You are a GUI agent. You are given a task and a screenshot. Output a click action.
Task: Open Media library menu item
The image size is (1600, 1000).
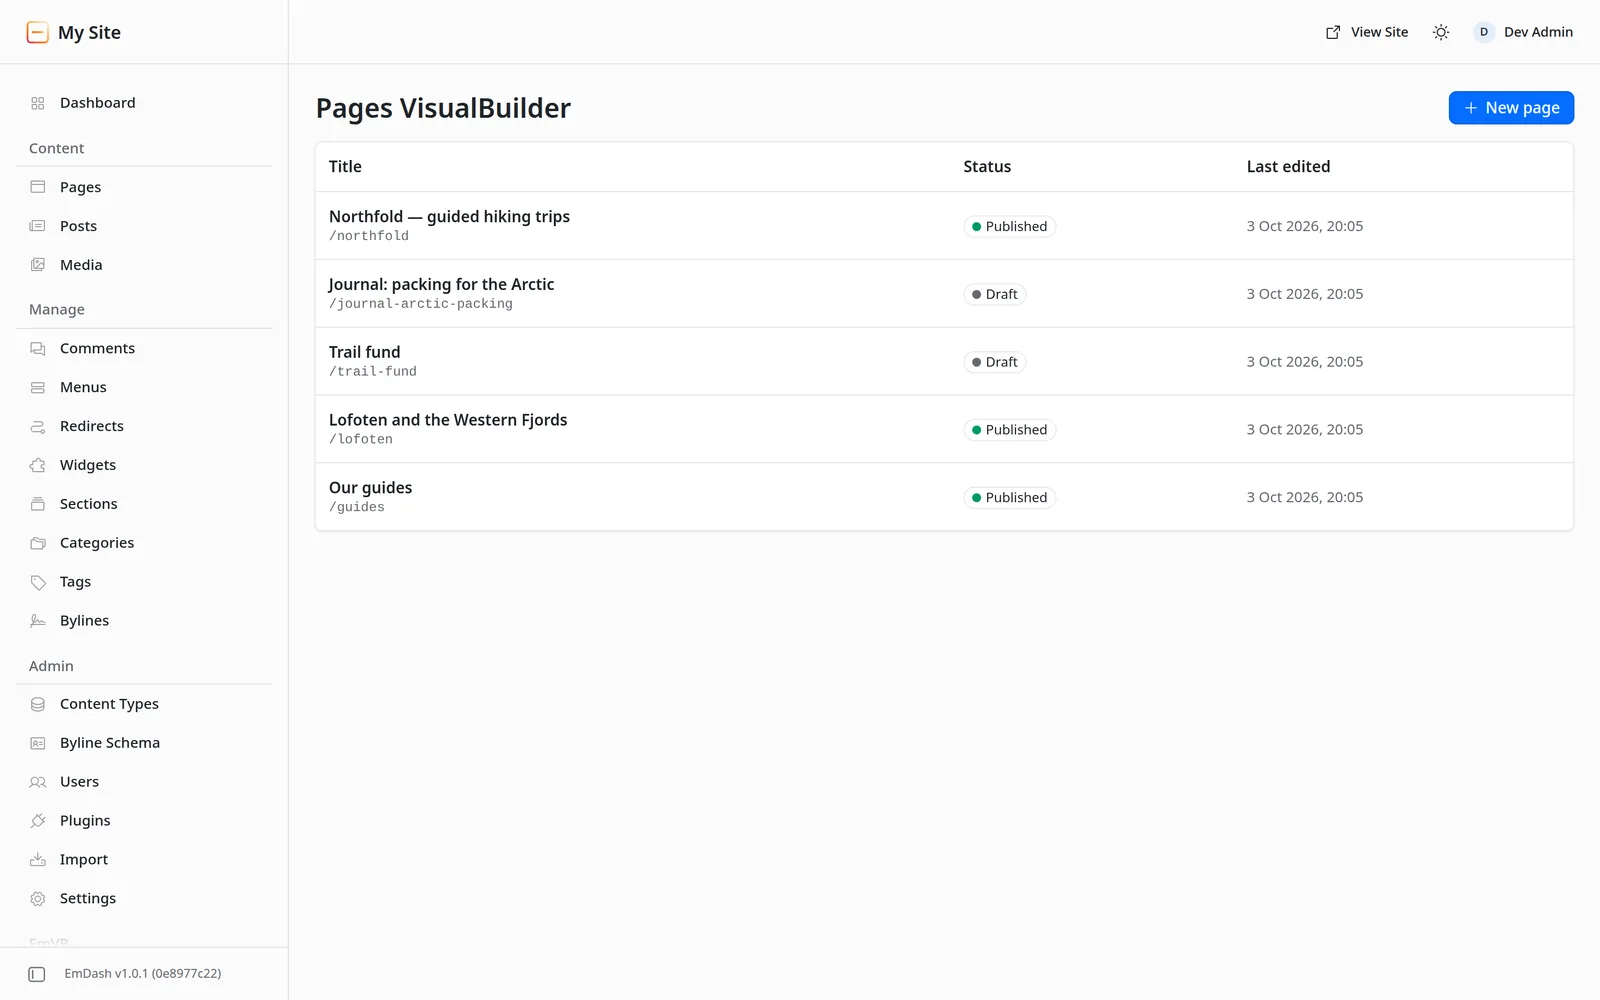(144, 265)
